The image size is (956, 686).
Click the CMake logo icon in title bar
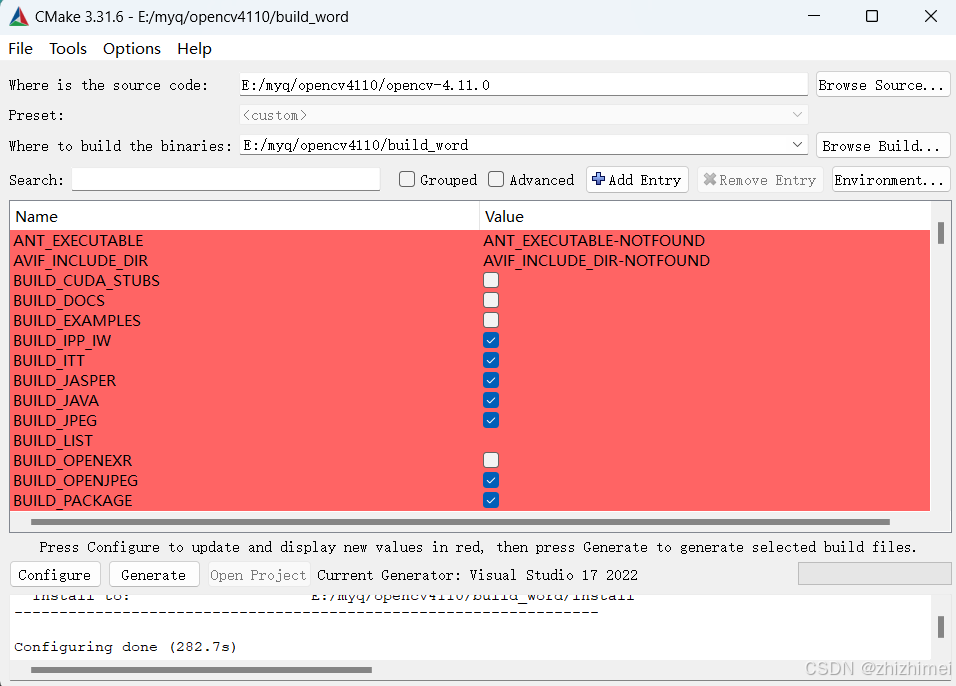tap(19, 16)
